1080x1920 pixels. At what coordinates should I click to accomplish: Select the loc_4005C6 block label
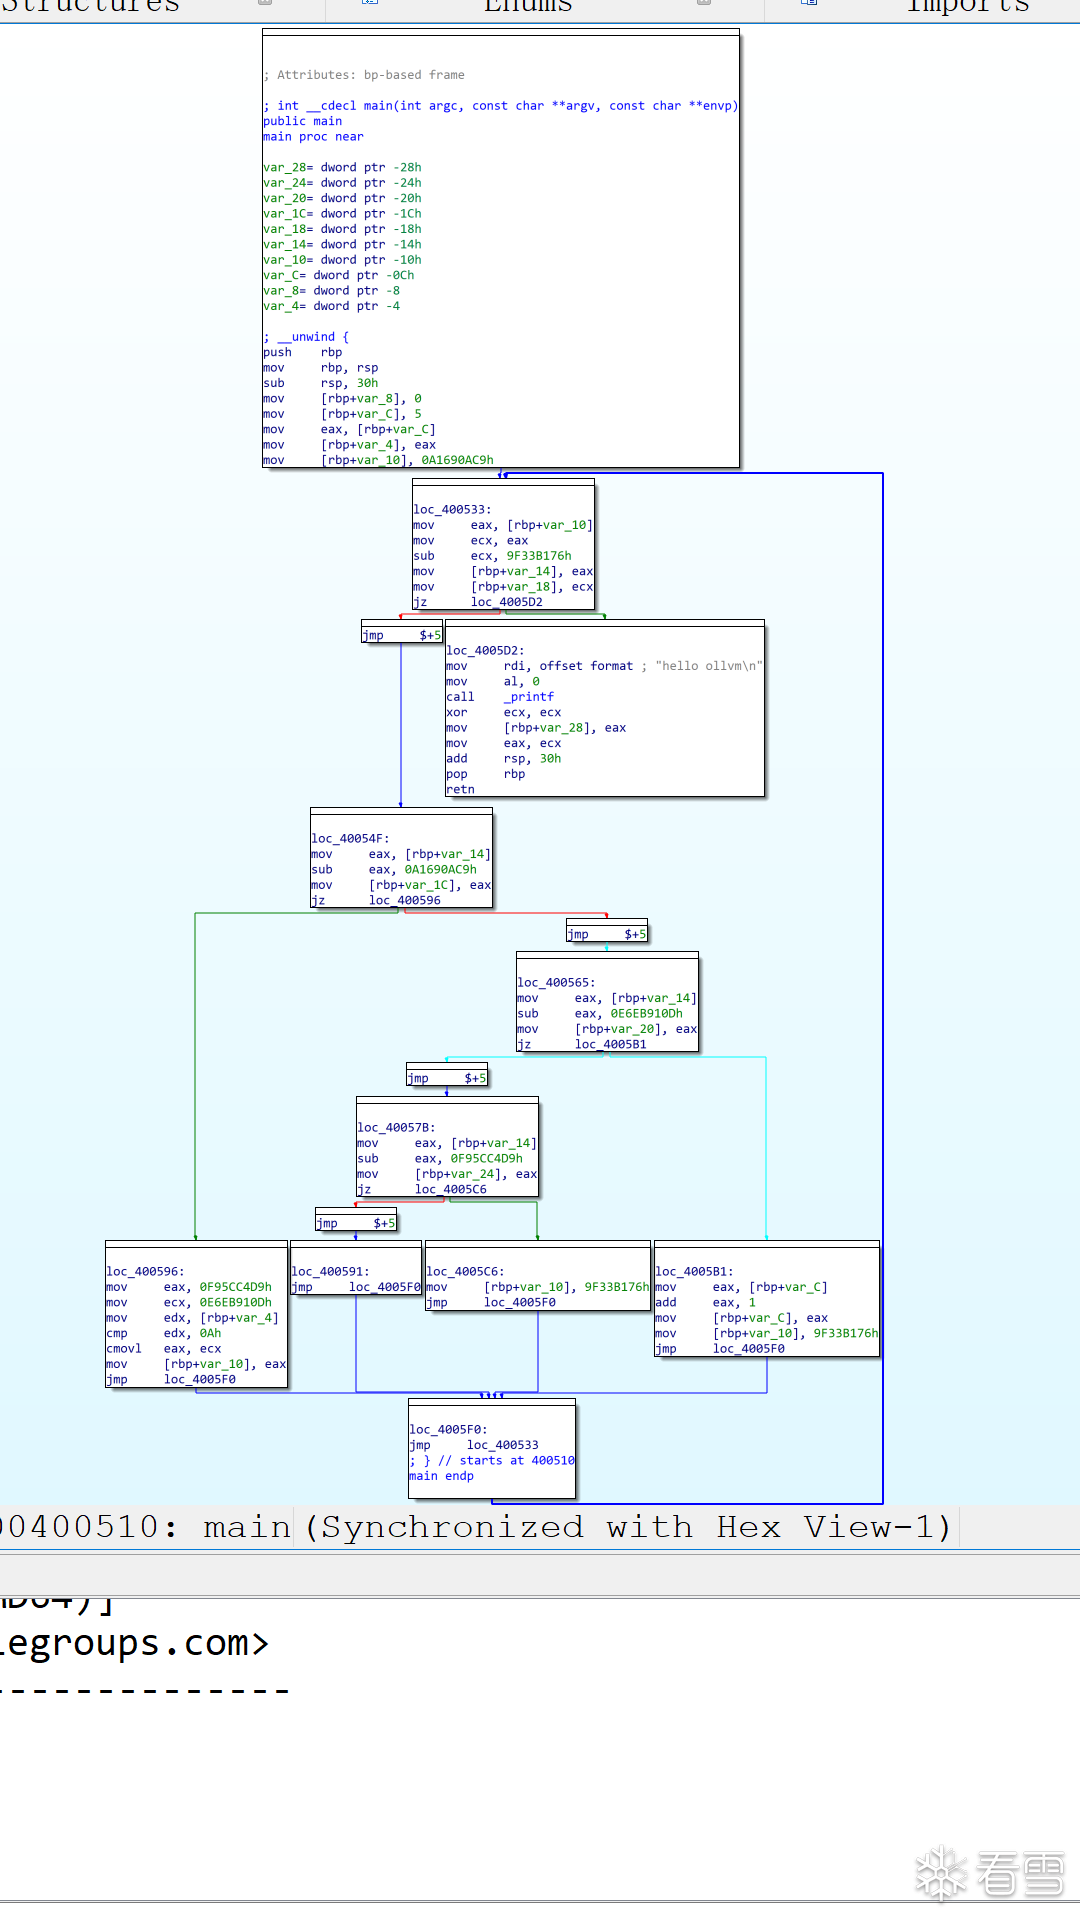tap(466, 1272)
